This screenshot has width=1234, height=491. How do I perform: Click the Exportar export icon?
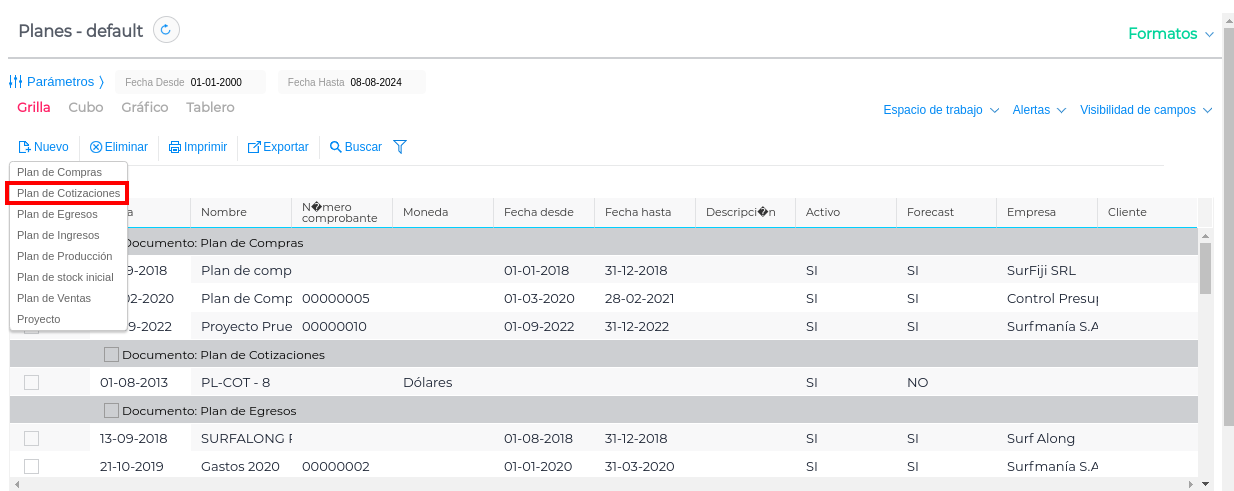(x=254, y=147)
